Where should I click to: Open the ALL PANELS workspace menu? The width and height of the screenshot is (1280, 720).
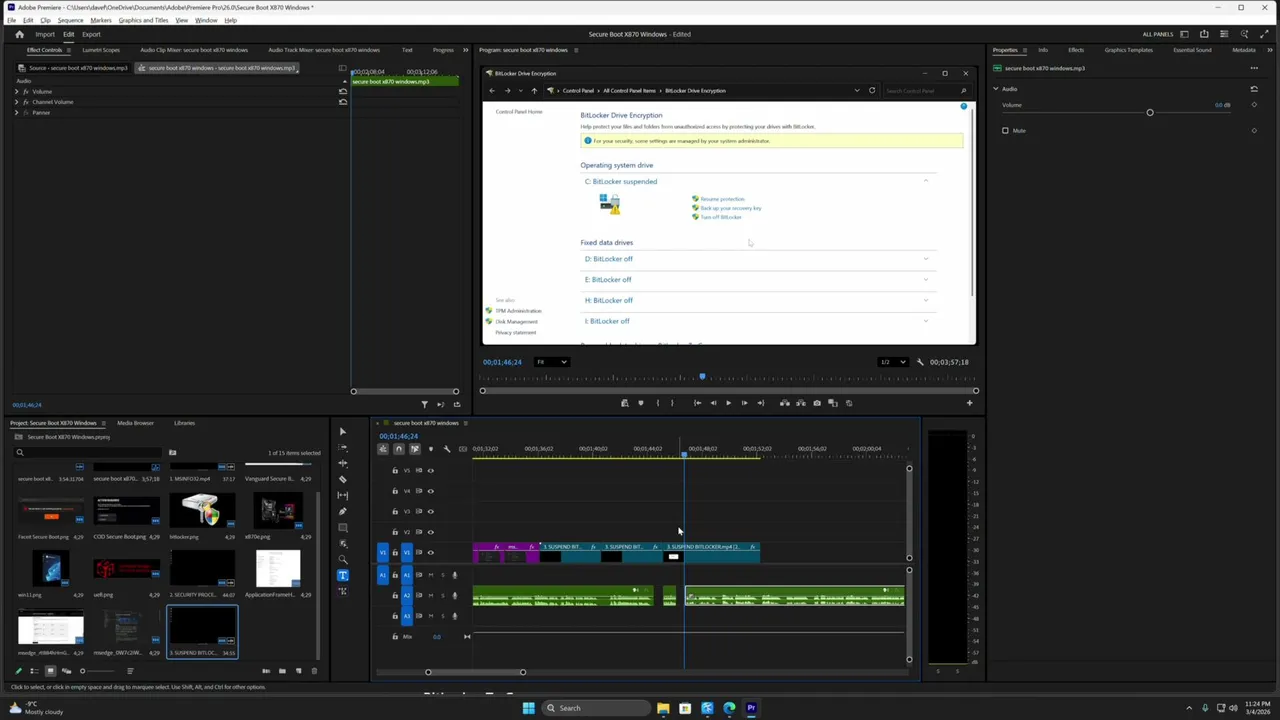coord(1158,34)
